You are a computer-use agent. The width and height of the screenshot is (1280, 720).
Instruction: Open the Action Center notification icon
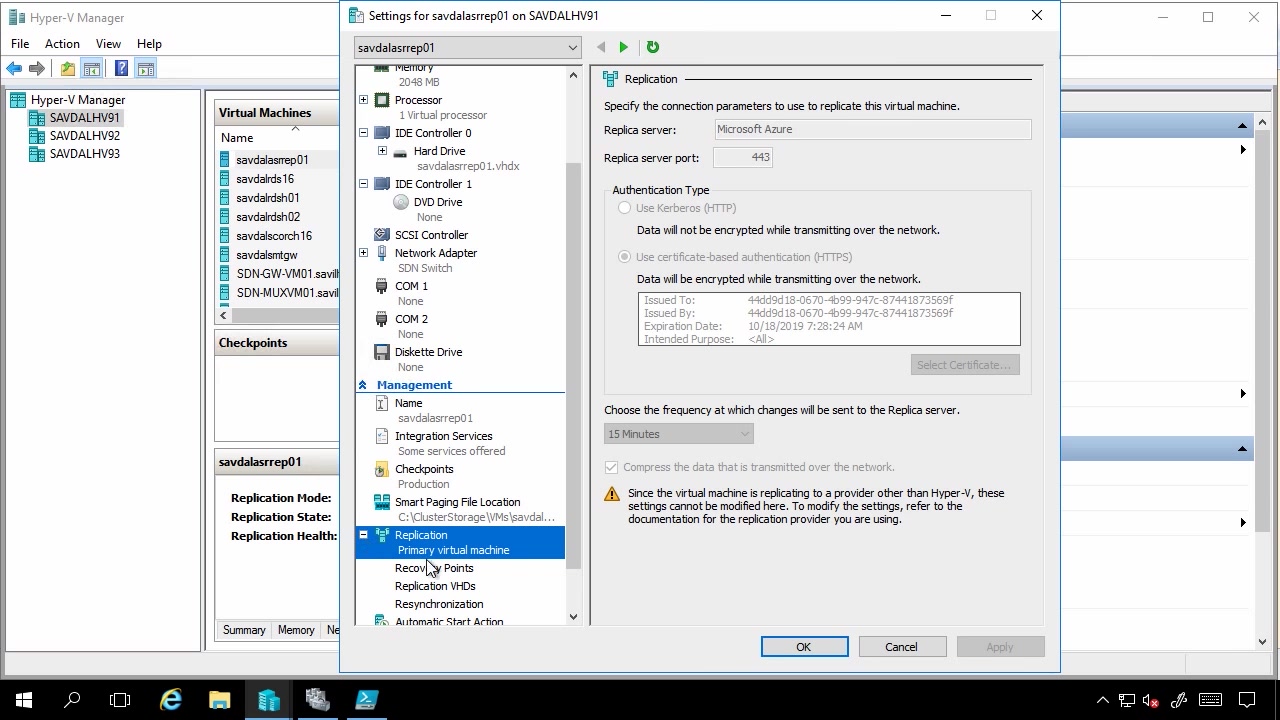pos(1247,700)
